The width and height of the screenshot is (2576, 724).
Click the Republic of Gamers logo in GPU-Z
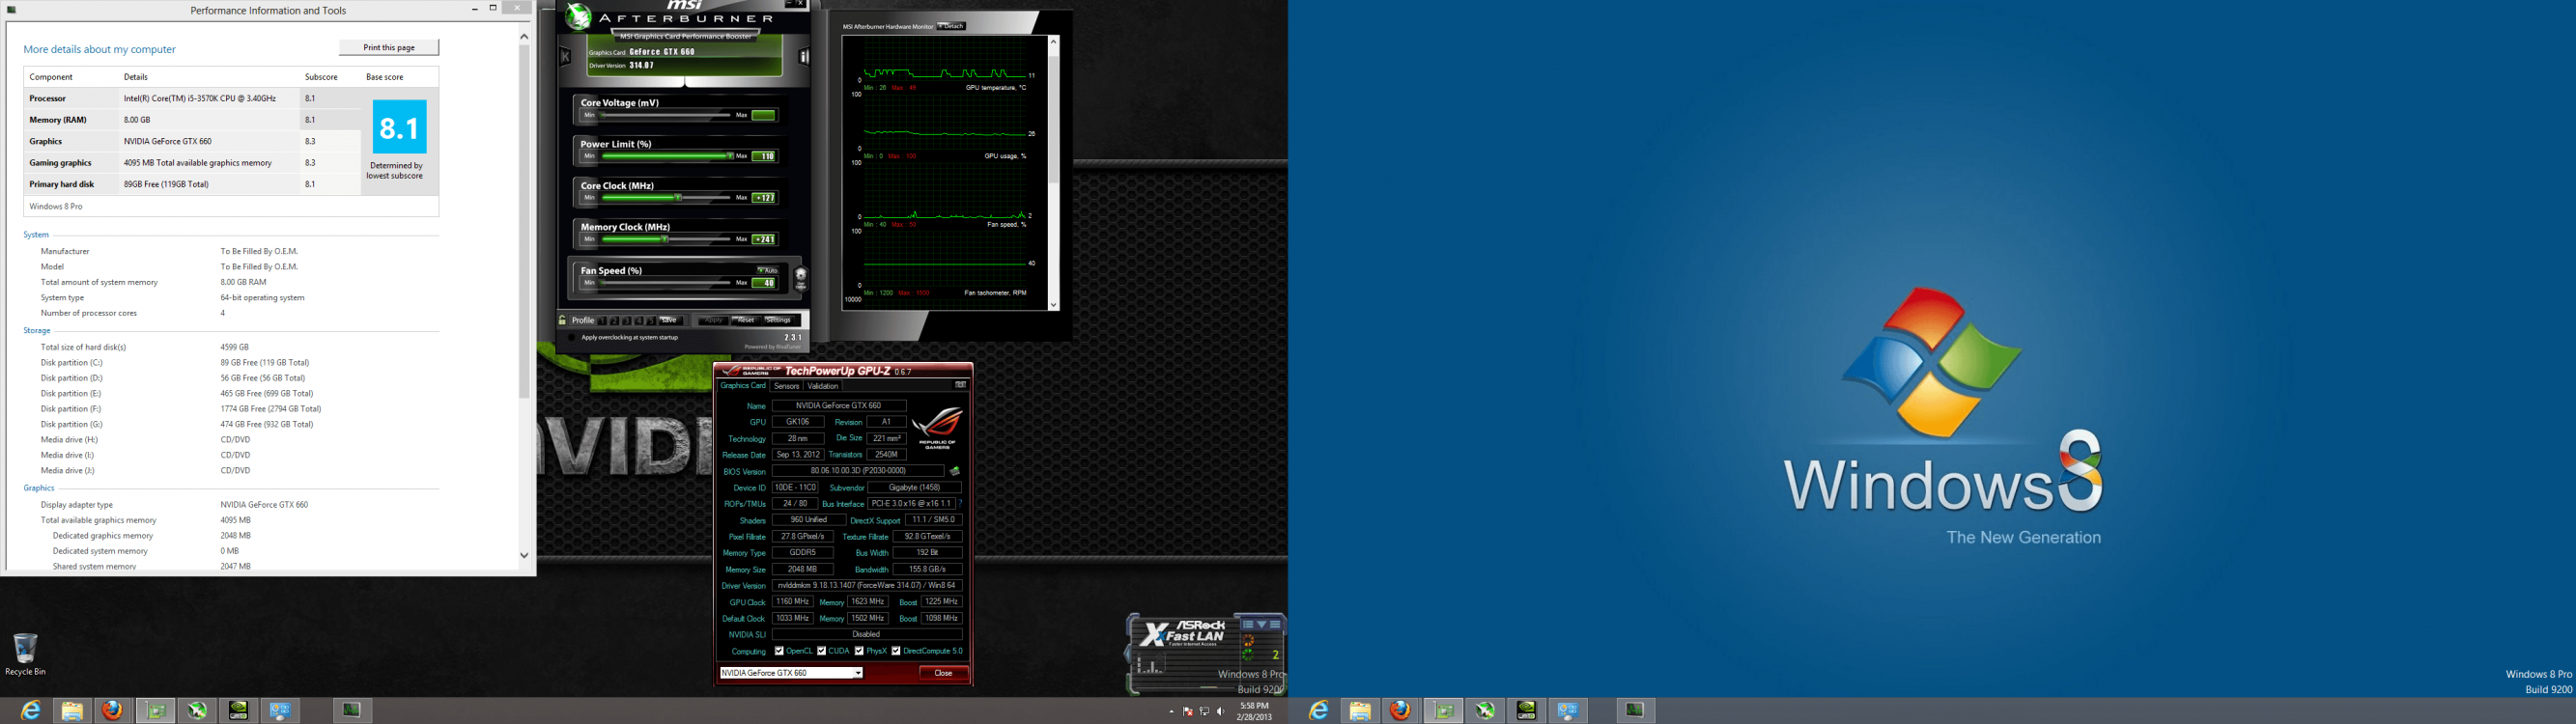tap(937, 428)
